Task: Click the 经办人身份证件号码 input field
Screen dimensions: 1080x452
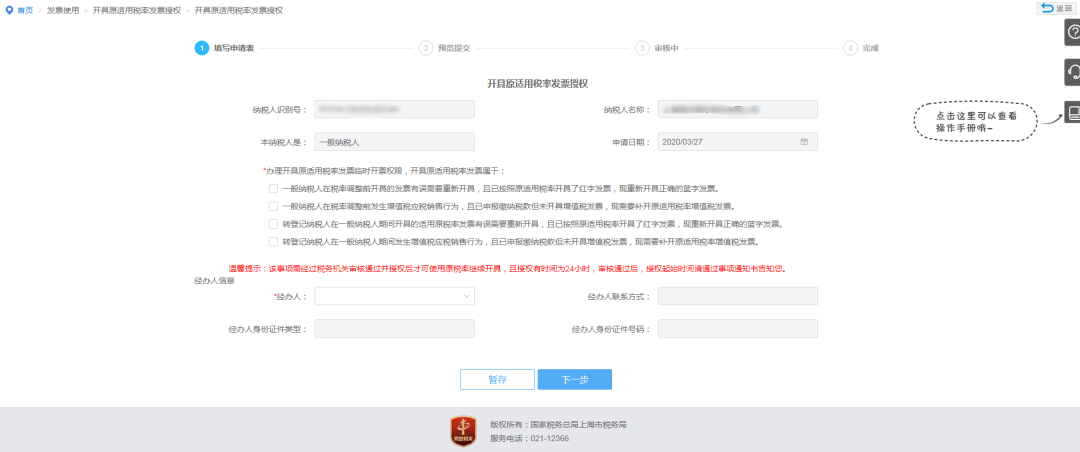Action: point(738,329)
